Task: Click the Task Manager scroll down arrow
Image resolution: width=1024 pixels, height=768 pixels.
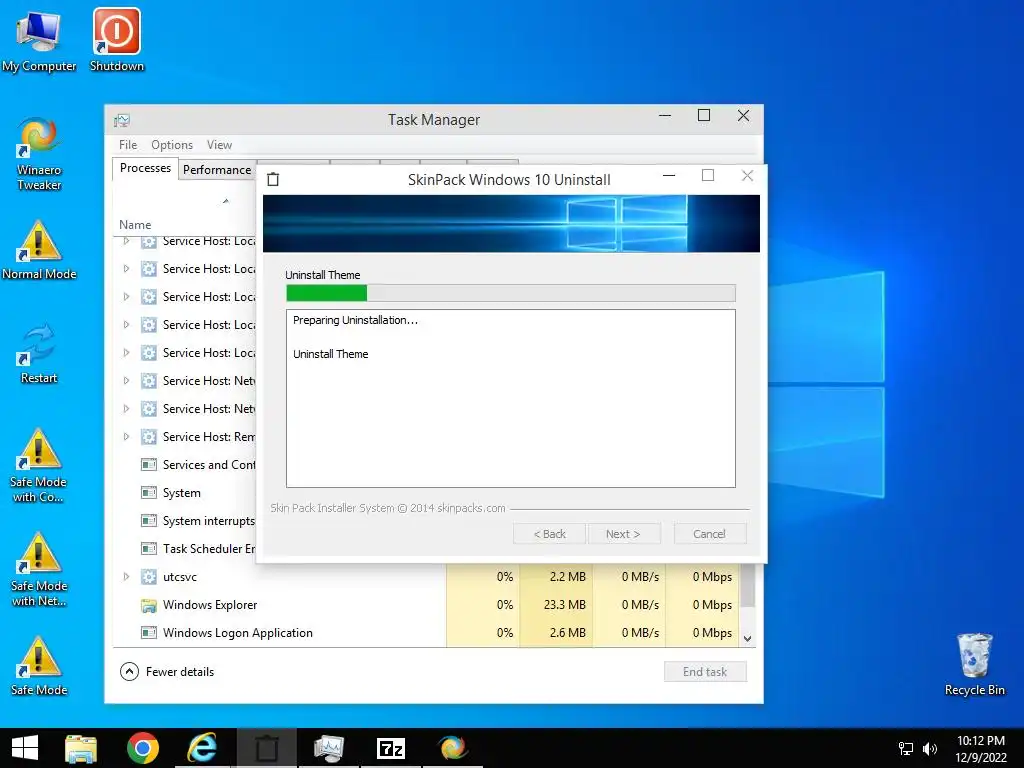Action: pos(748,639)
